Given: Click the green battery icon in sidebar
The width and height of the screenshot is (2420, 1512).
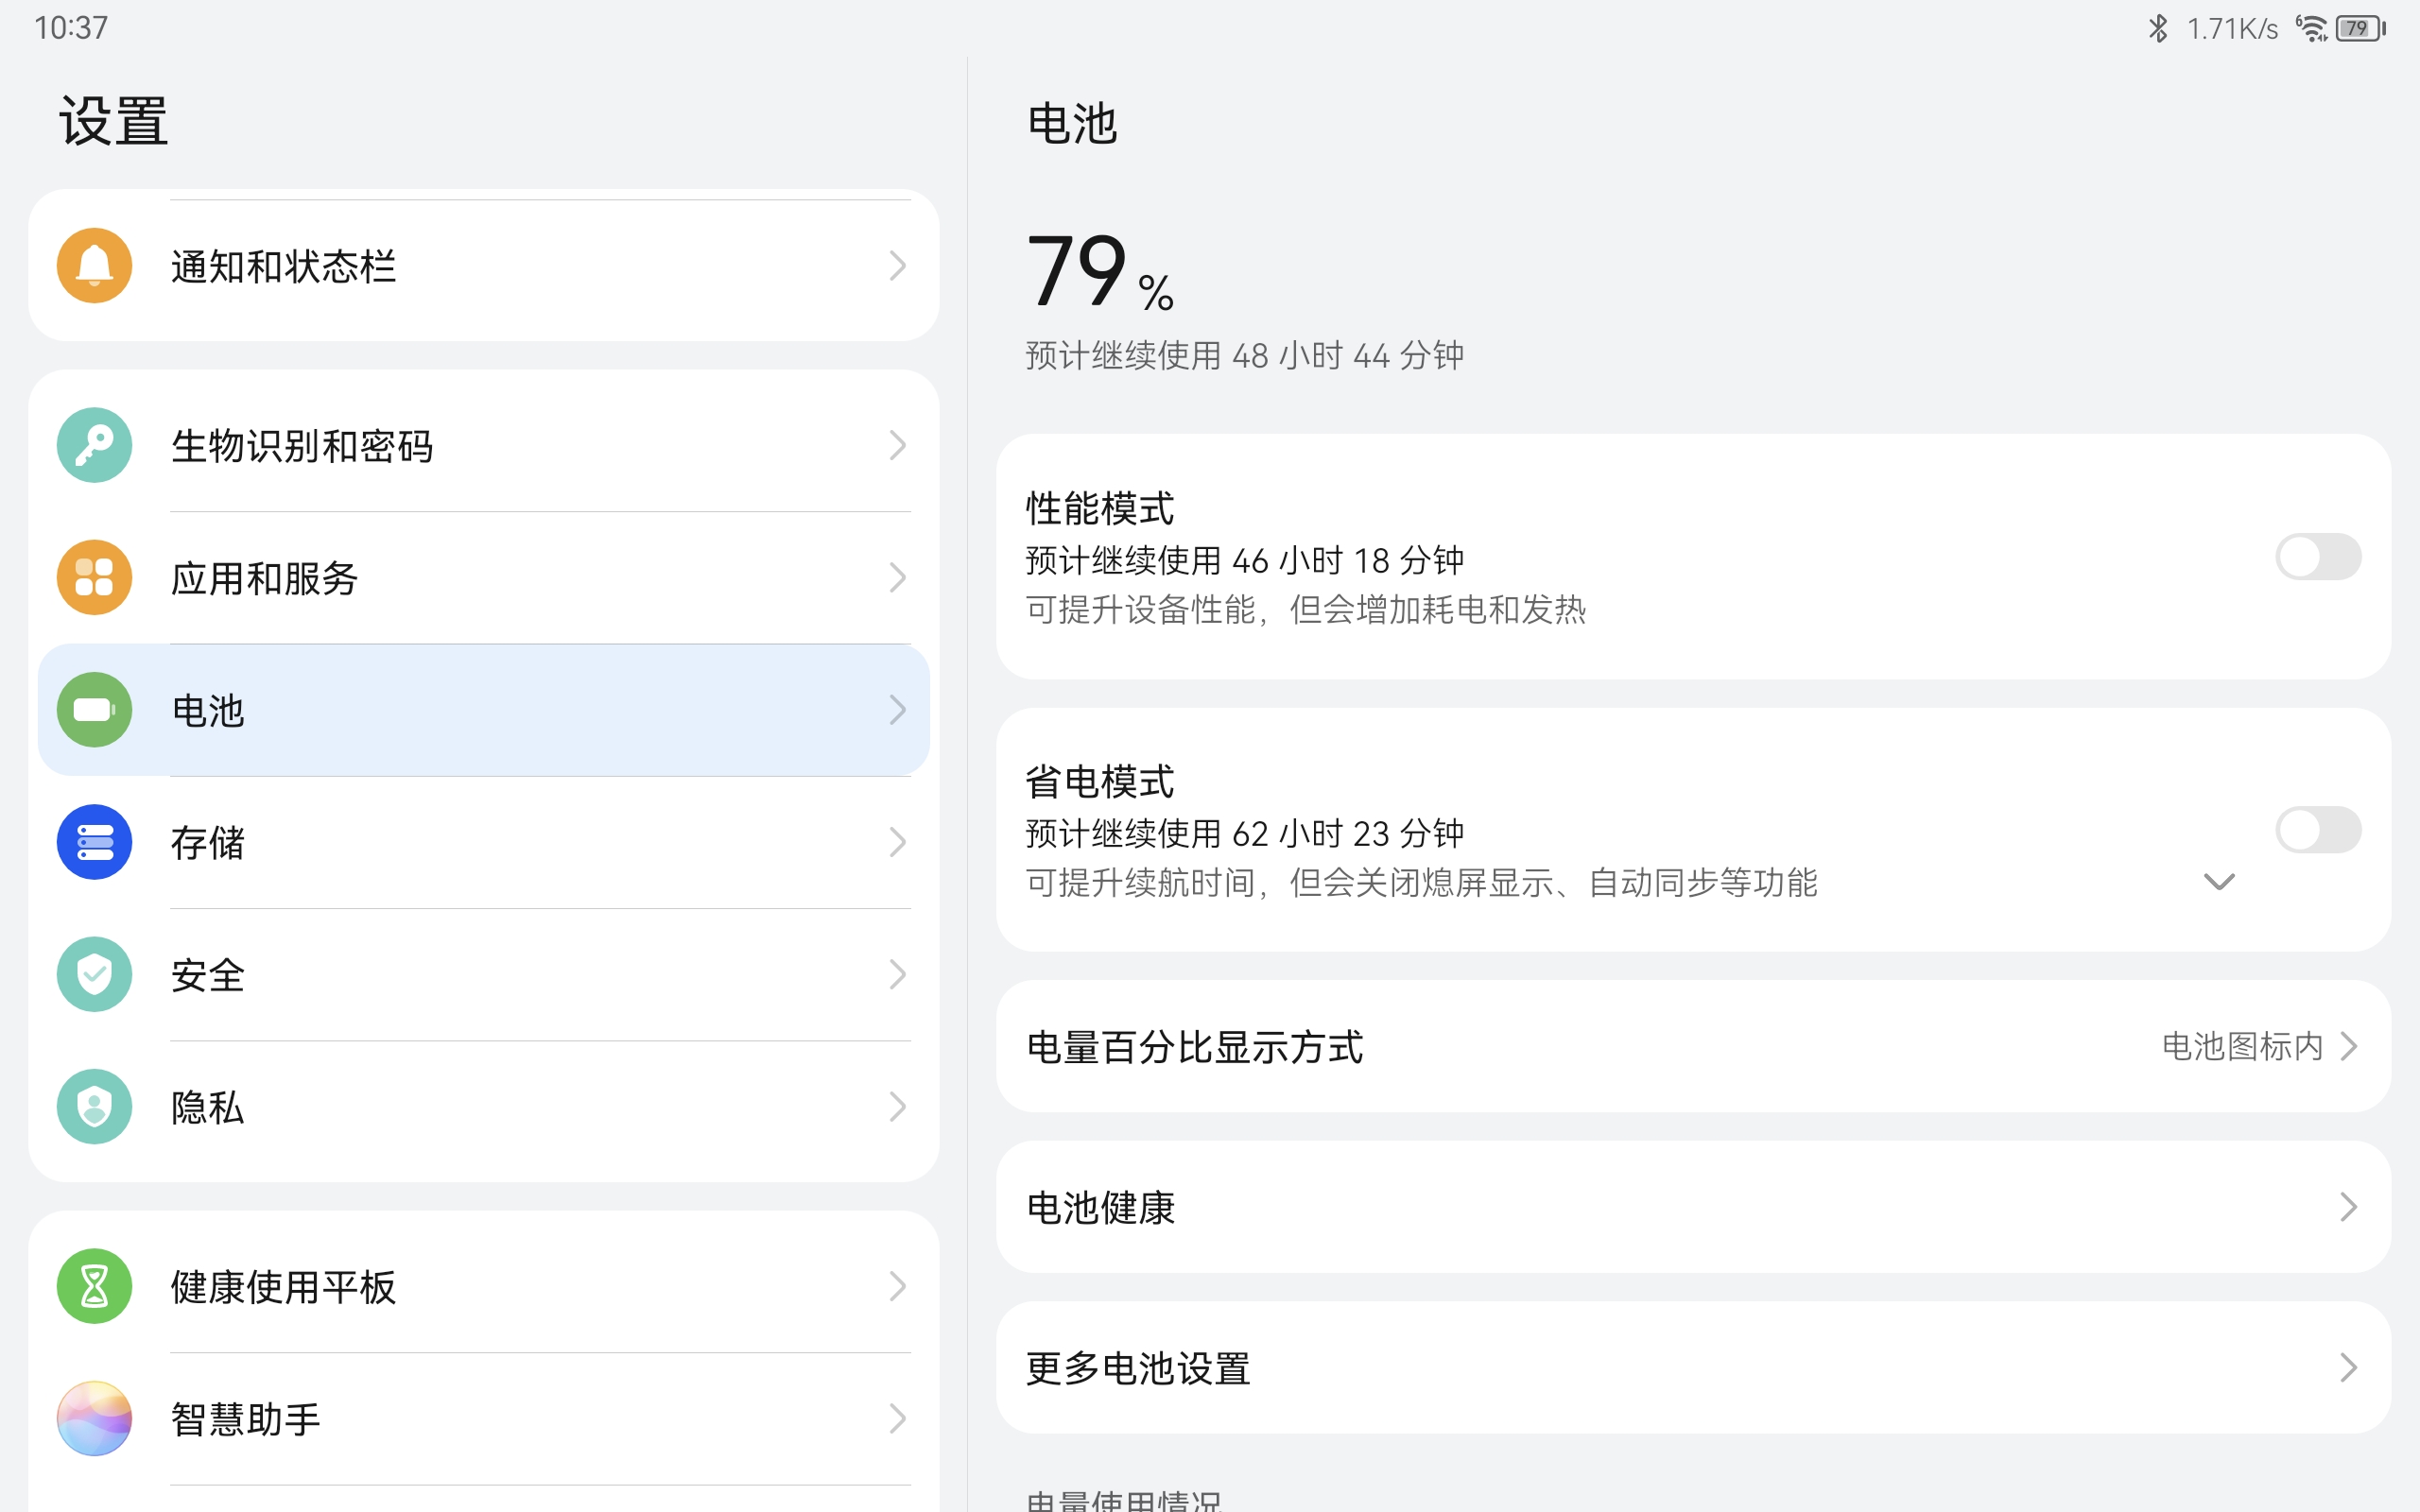Looking at the screenshot, I should tap(93, 709).
